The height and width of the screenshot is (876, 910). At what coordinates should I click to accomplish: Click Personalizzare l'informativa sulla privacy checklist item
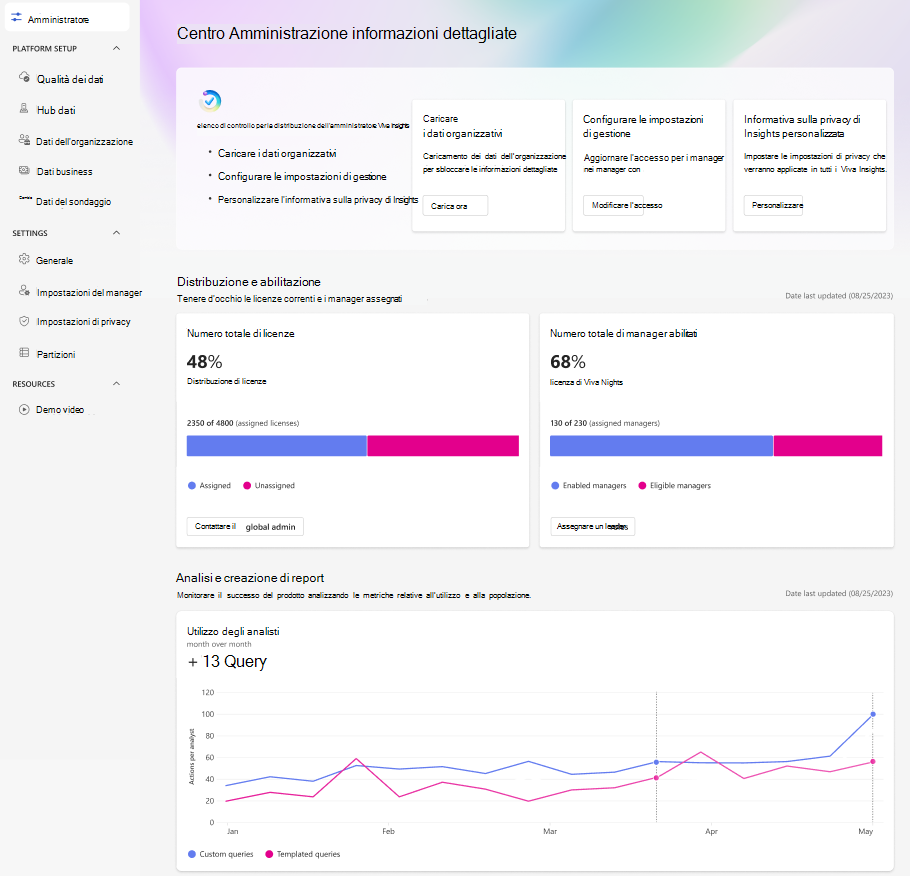point(318,200)
